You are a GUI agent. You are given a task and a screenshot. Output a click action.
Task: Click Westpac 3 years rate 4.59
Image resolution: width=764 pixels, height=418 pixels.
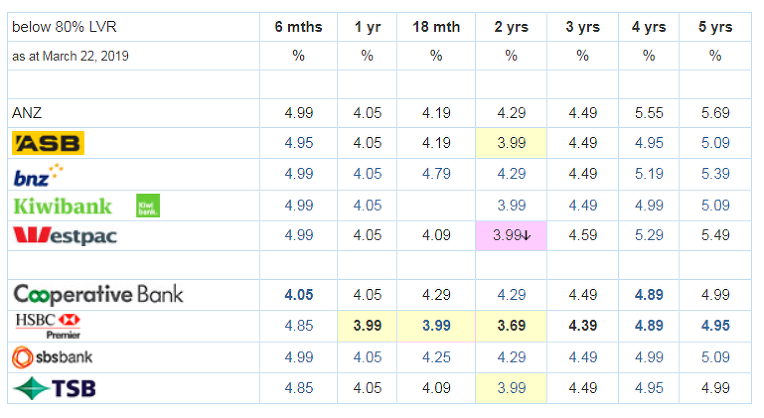click(x=583, y=235)
